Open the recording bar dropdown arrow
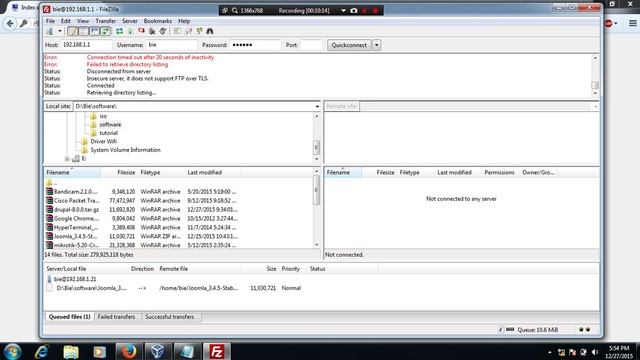This screenshot has height=360, width=640. [343, 10]
